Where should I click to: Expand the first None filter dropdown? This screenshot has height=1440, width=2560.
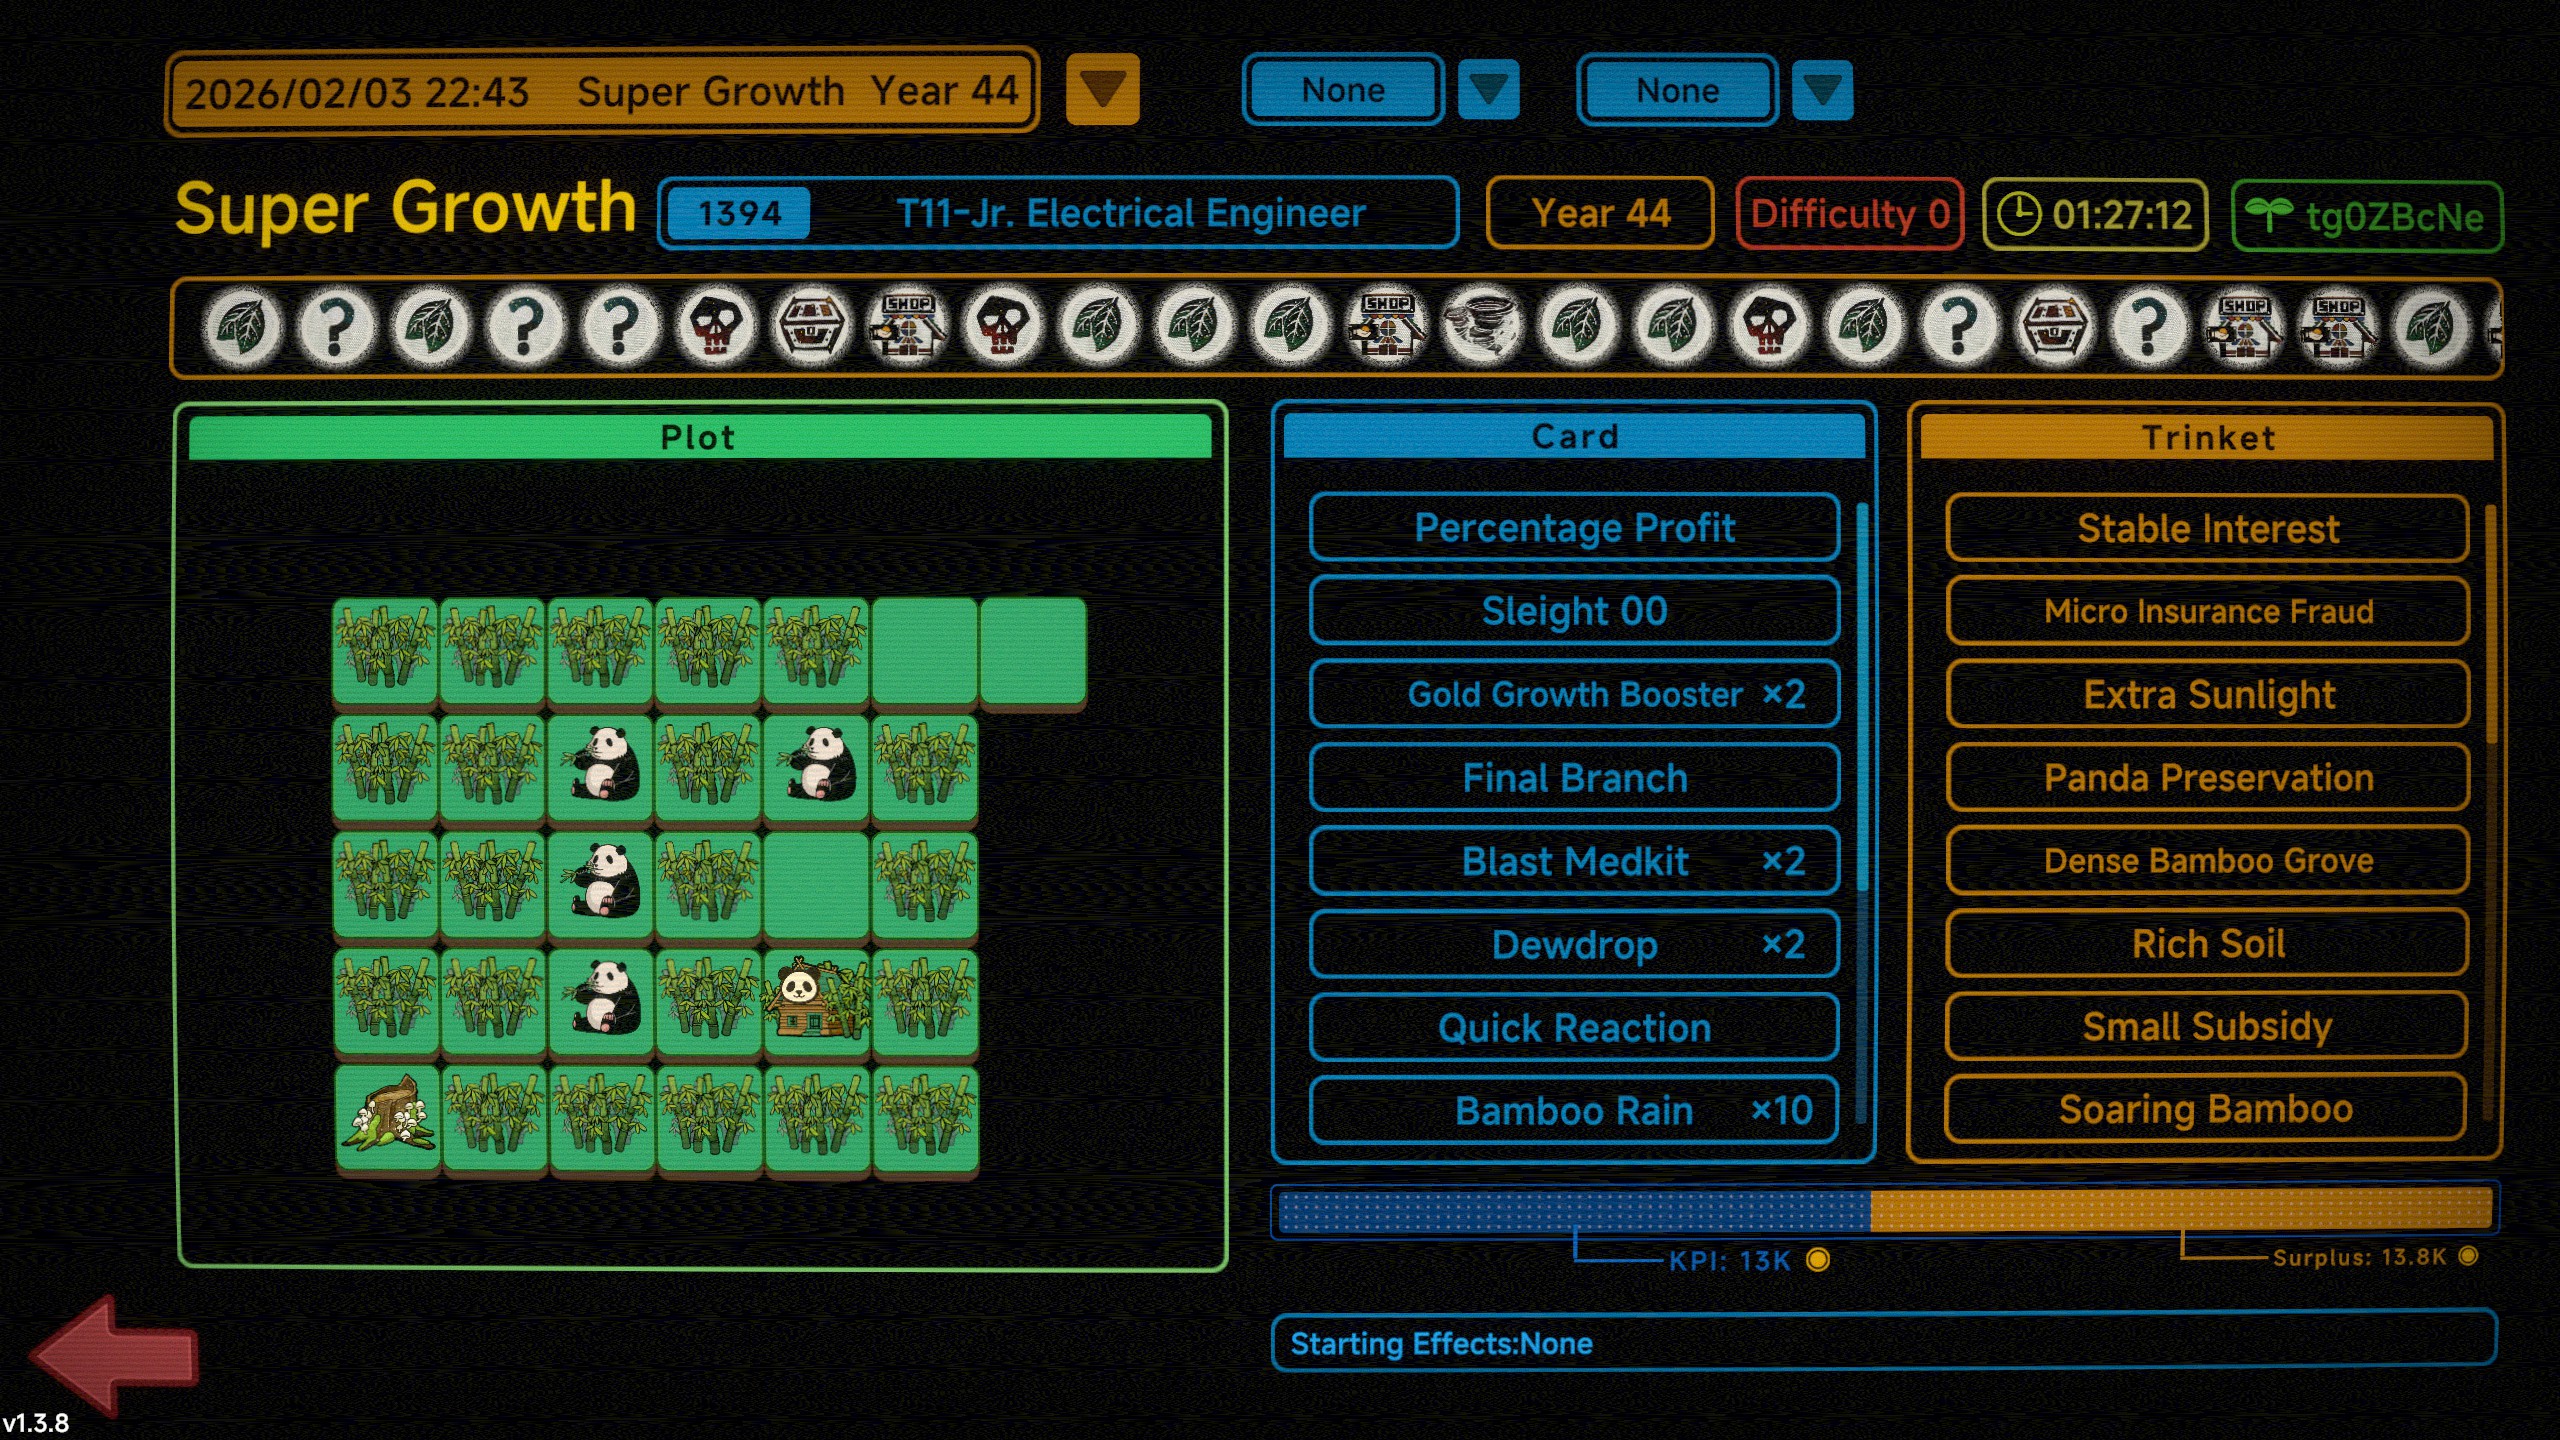[1488, 90]
